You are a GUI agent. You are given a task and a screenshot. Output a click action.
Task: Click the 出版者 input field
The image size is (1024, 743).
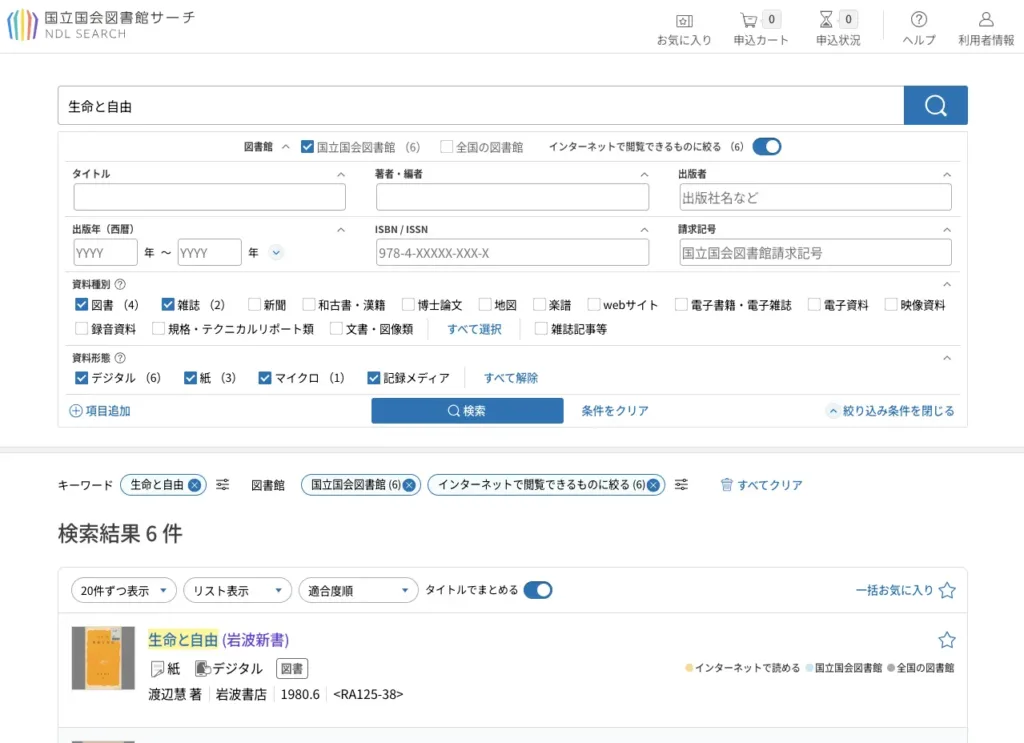coord(815,197)
